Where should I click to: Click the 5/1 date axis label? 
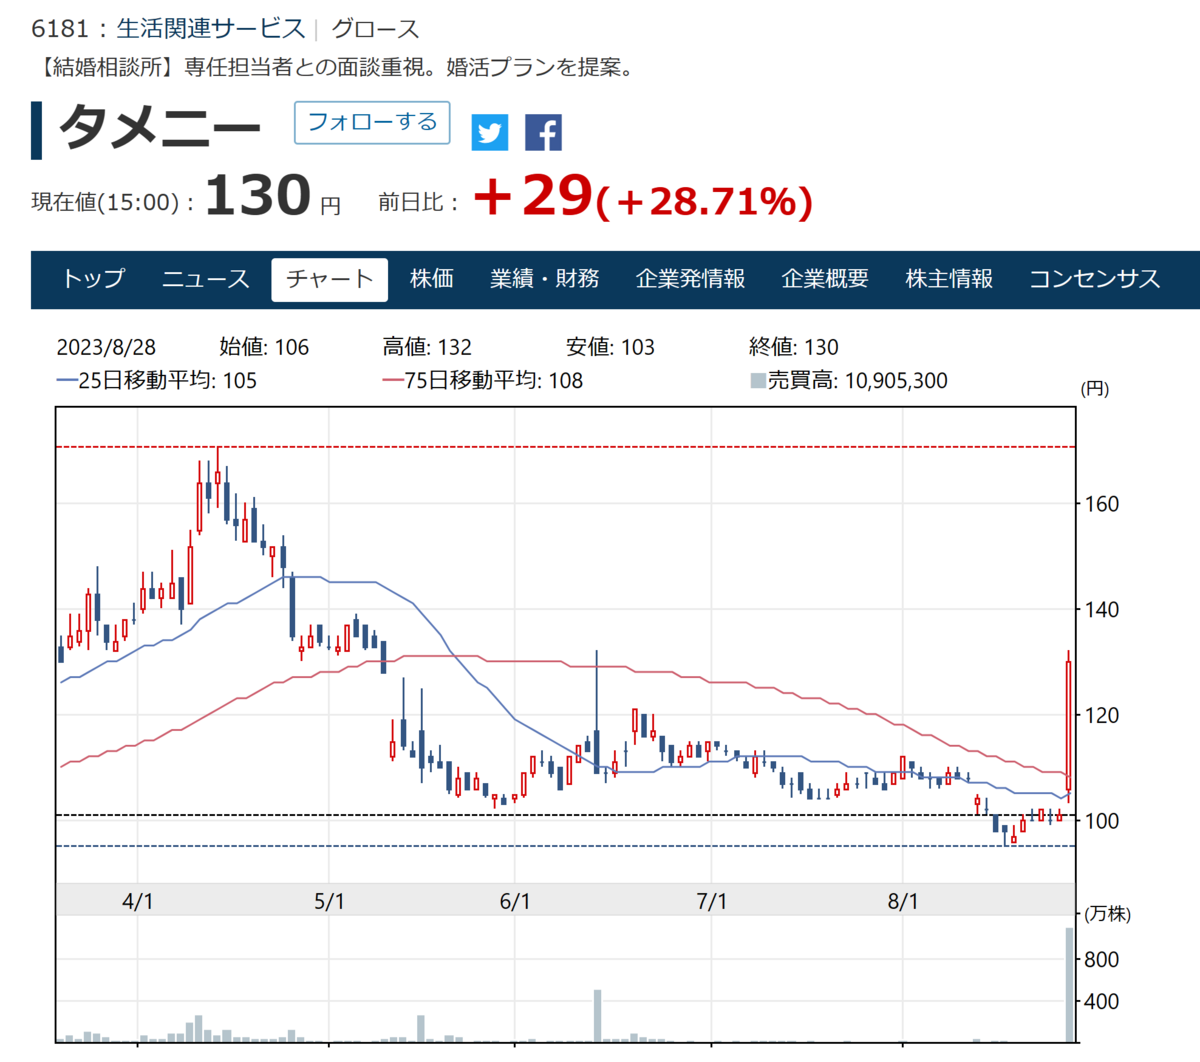pyautogui.click(x=329, y=902)
